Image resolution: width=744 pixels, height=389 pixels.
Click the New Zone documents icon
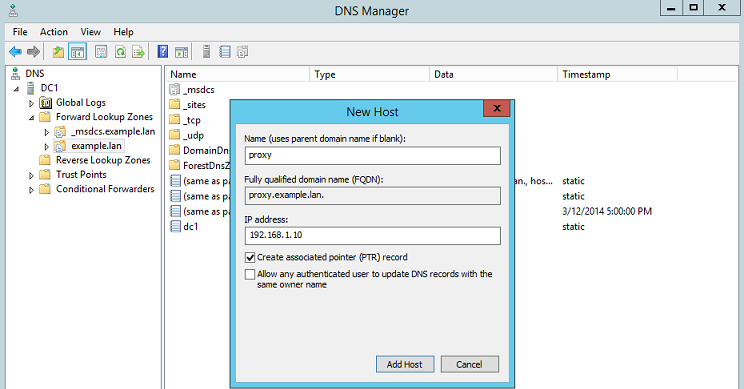[242, 52]
